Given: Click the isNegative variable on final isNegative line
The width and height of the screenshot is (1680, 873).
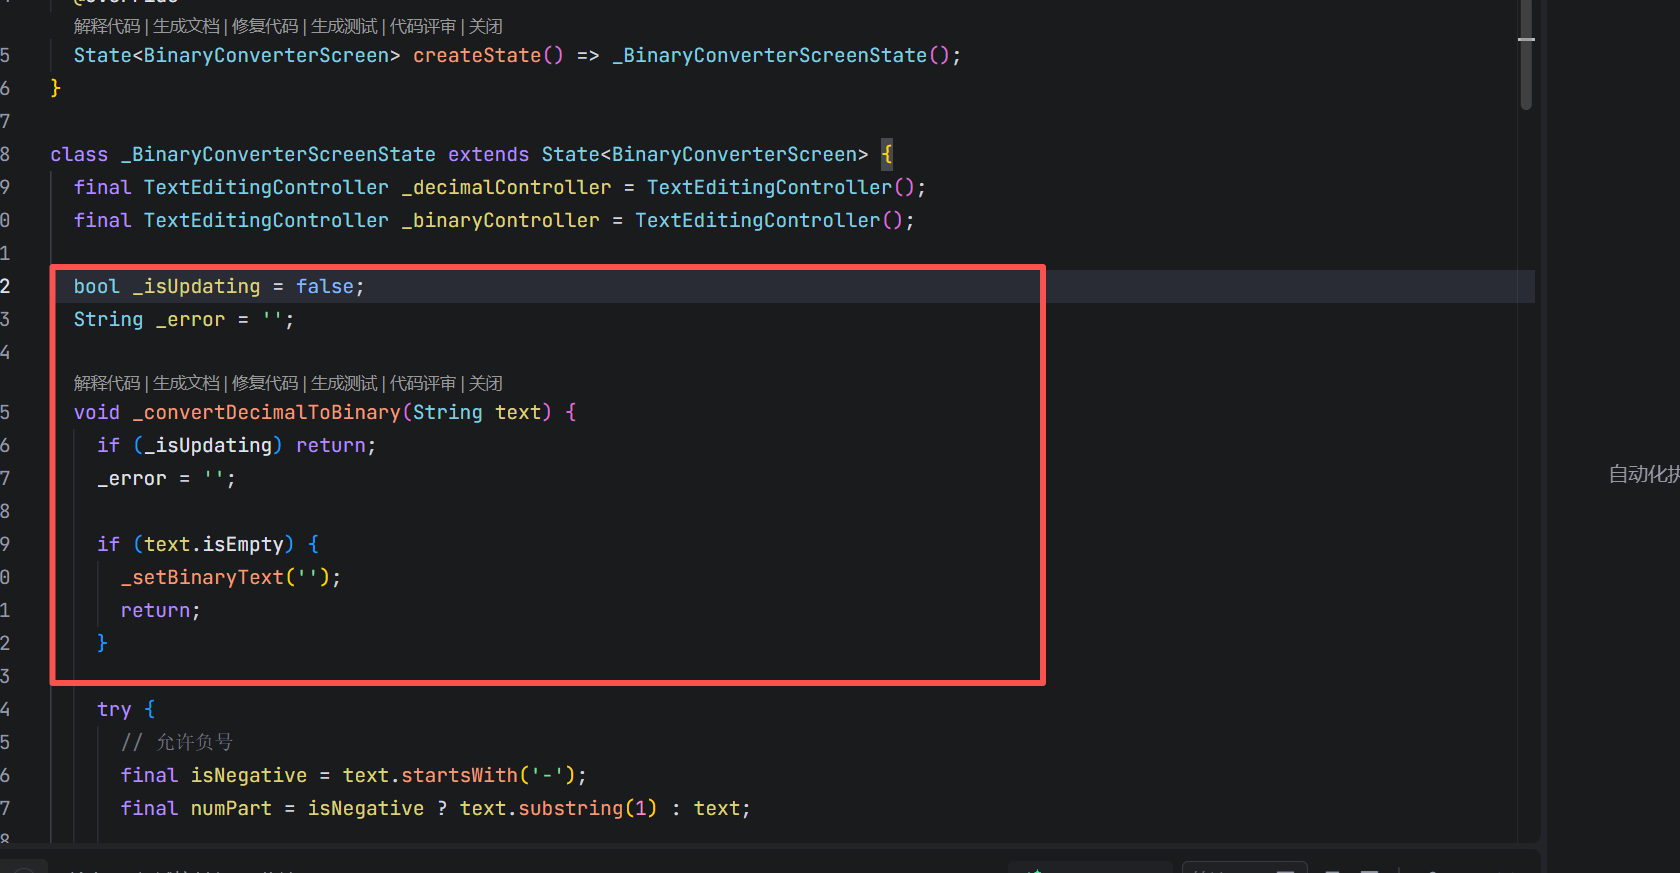Looking at the screenshot, I should point(249,775).
